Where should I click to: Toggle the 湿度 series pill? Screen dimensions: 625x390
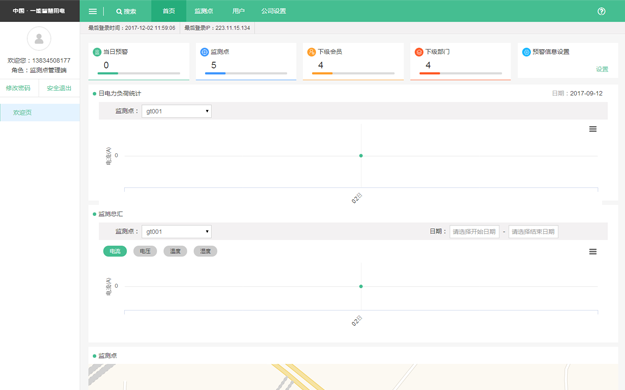tap(205, 251)
